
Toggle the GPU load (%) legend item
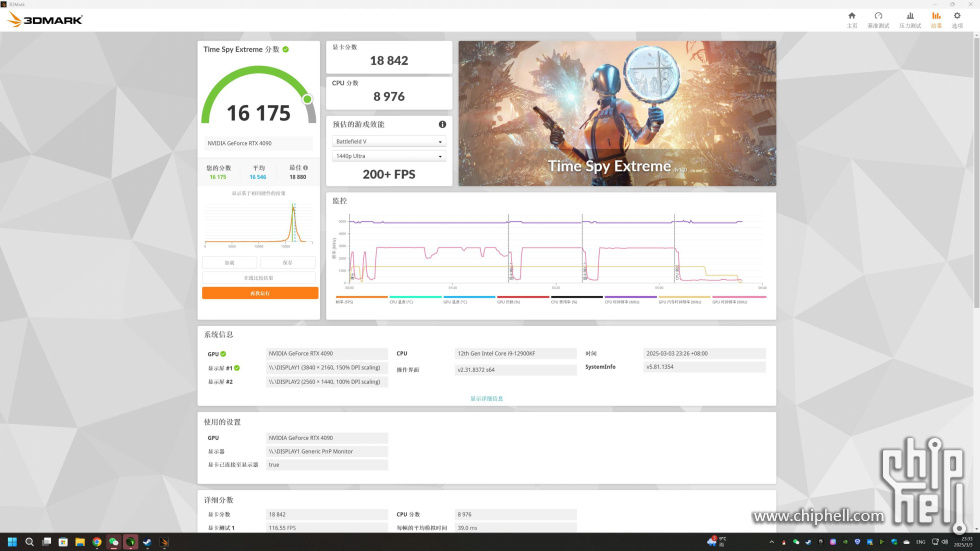tap(522, 299)
